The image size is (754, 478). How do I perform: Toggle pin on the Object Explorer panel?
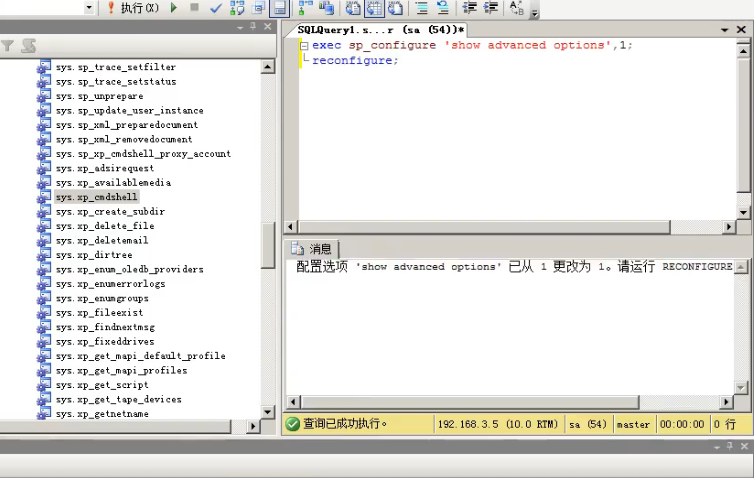[x=252, y=26]
